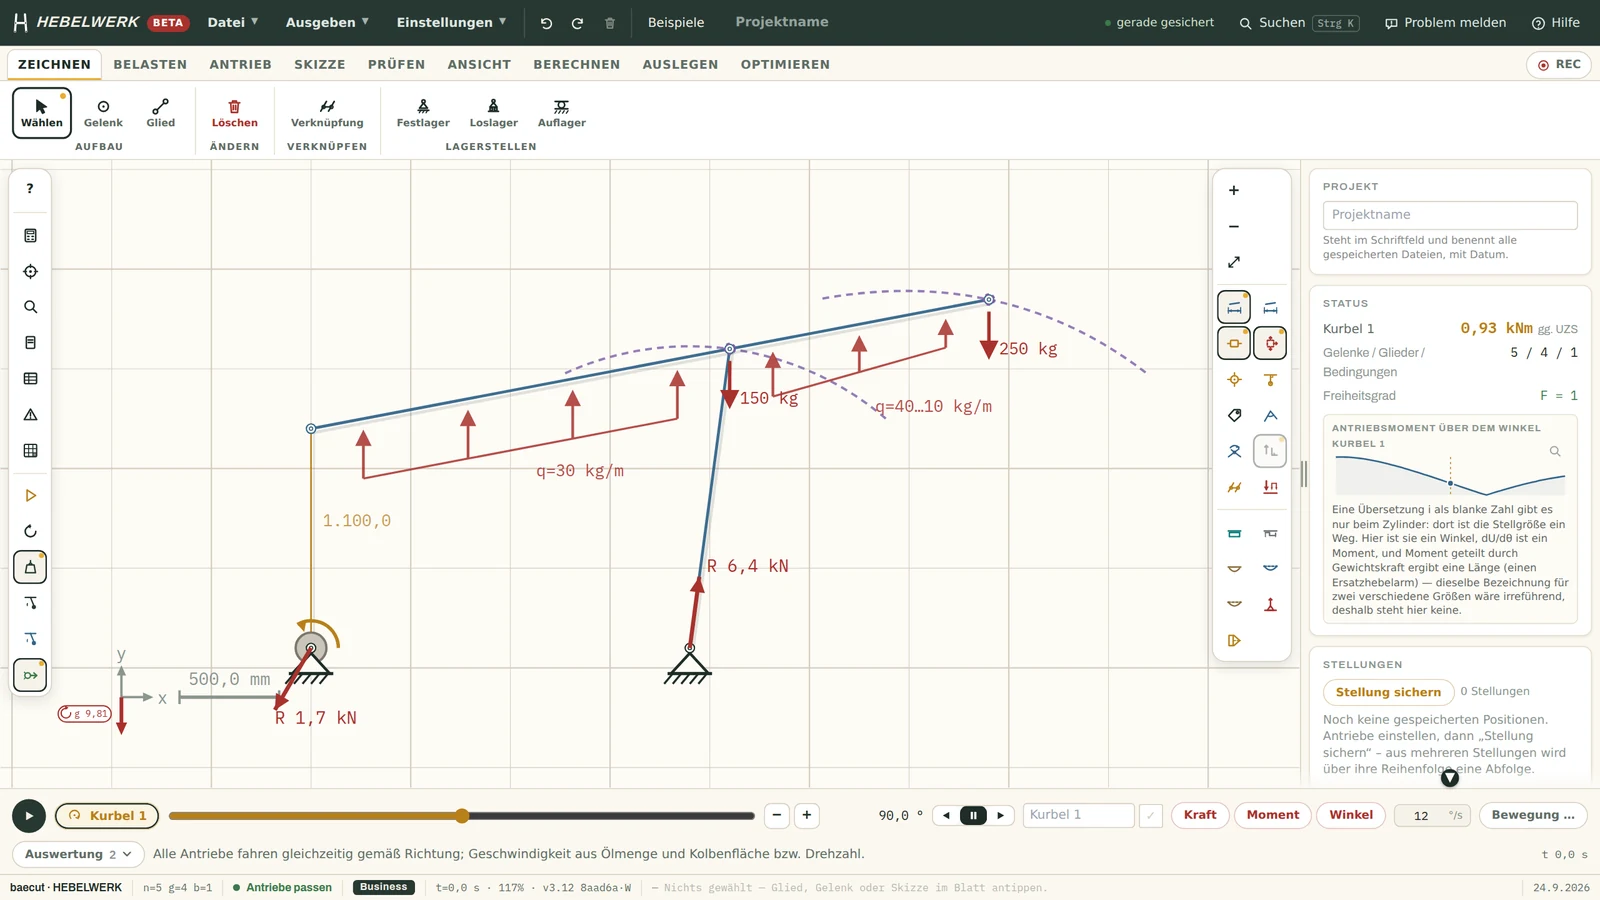Open the Einstellungen menu
1600x900 pixels.
(451, 22)
